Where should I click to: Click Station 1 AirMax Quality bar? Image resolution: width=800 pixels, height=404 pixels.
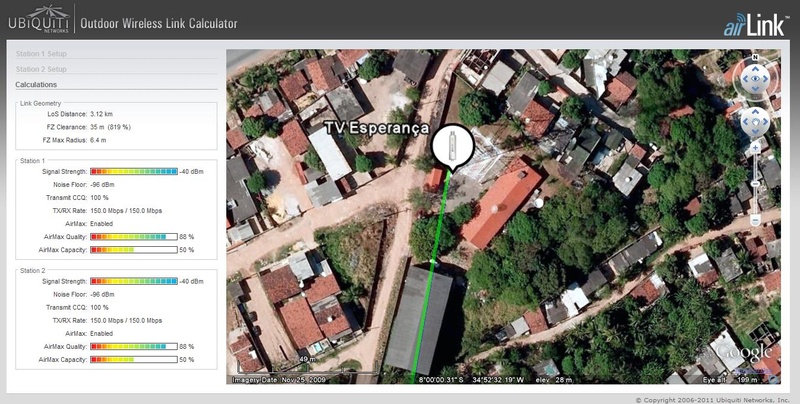(x=134, y=237)
